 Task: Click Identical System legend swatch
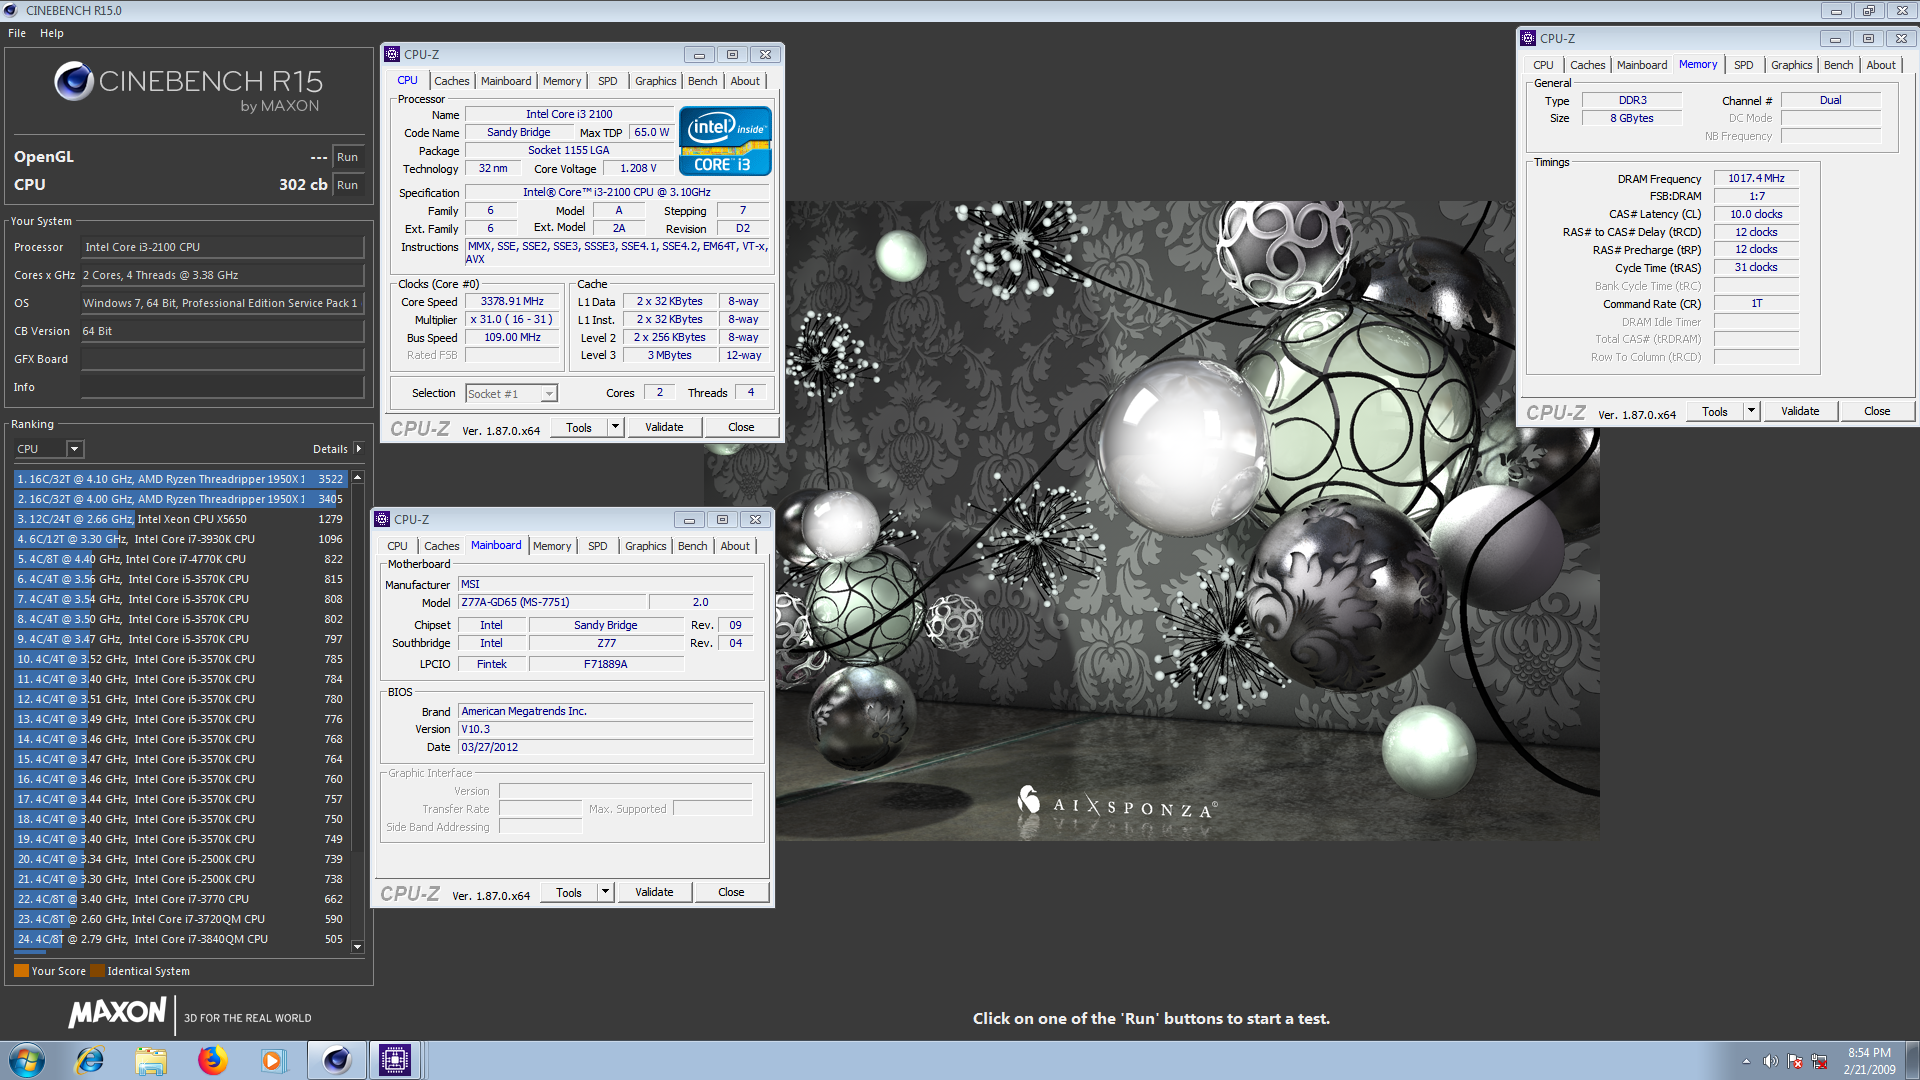(97, 971)
